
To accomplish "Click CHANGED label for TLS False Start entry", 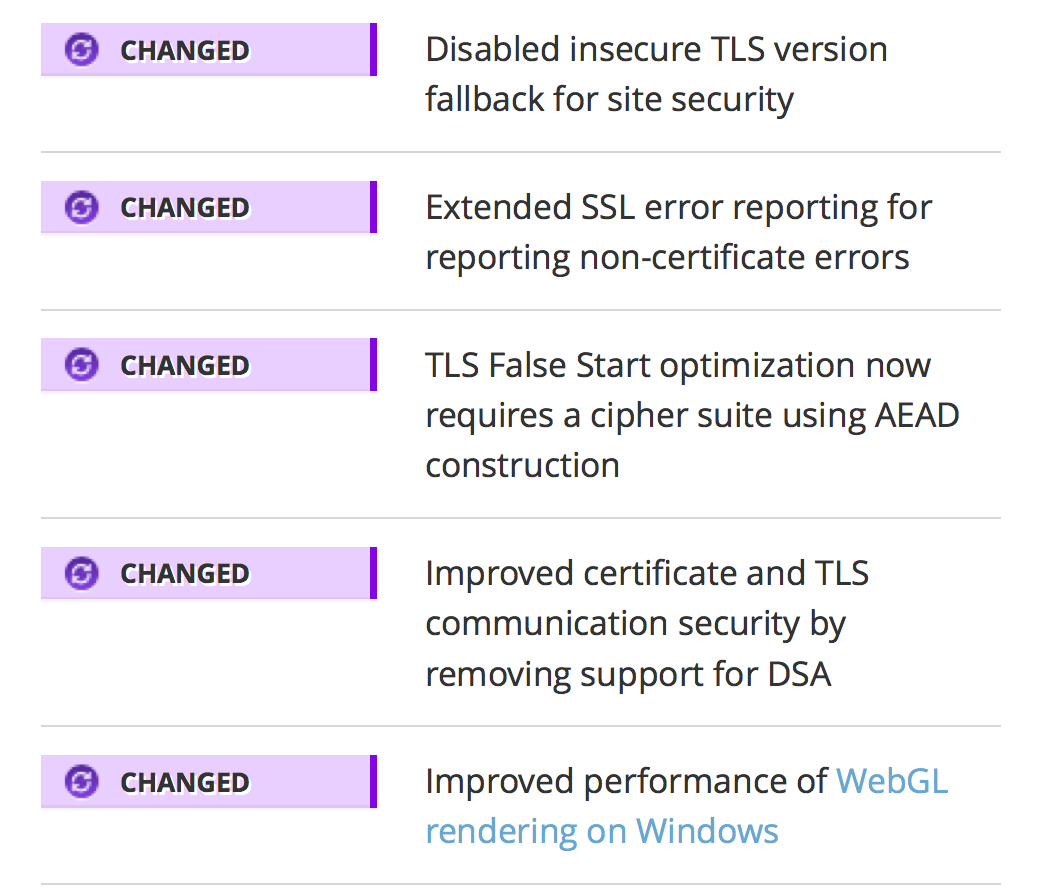I will coord(185,366).
